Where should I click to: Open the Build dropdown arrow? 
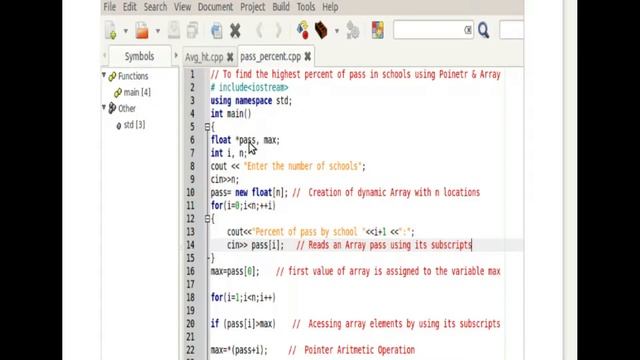(x=337, y=31)
